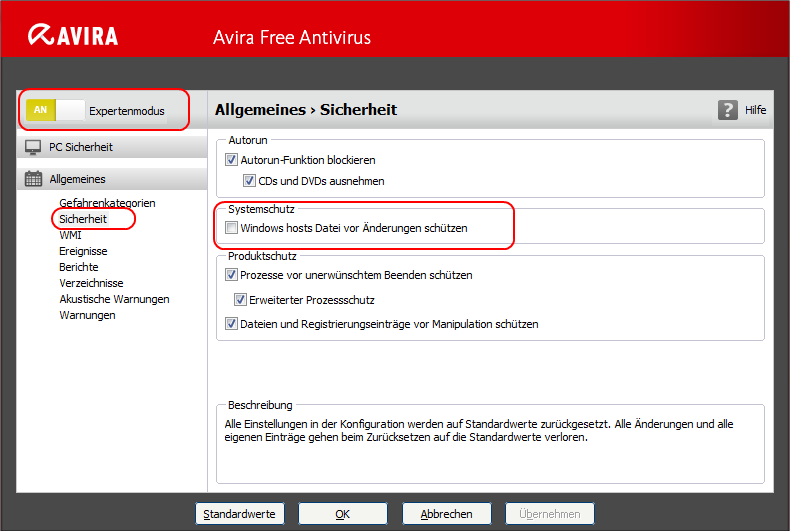The image size is (790, 531).
Task: Uncheck Autorun-Funktion blockieren
Action: point(232,160)
